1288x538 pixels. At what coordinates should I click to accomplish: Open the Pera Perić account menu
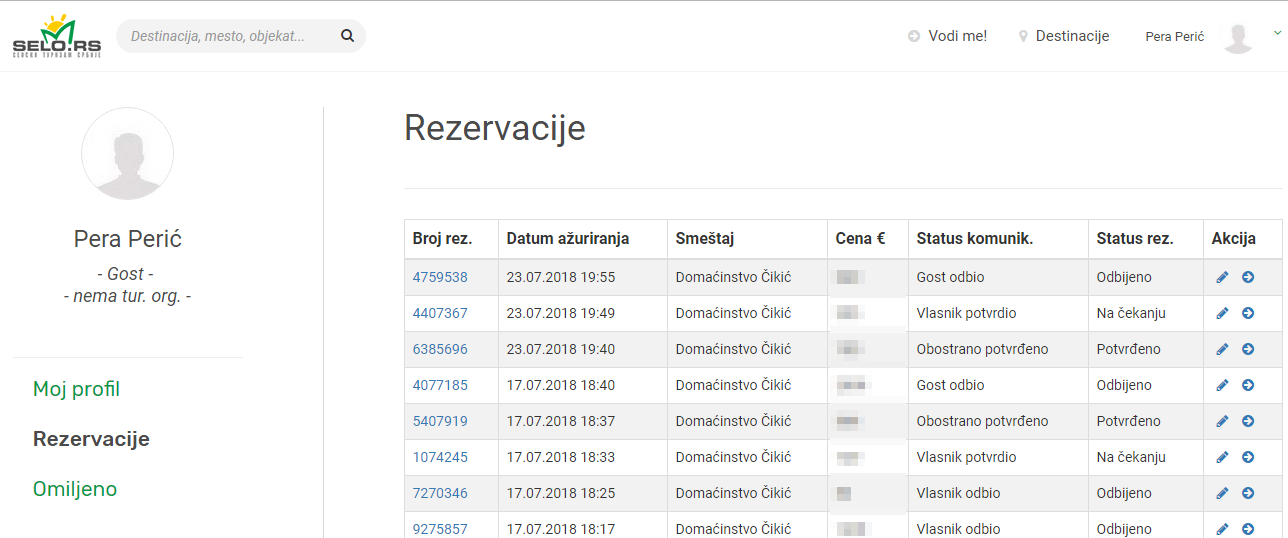pyautogui.click(x=1174, y=37)
